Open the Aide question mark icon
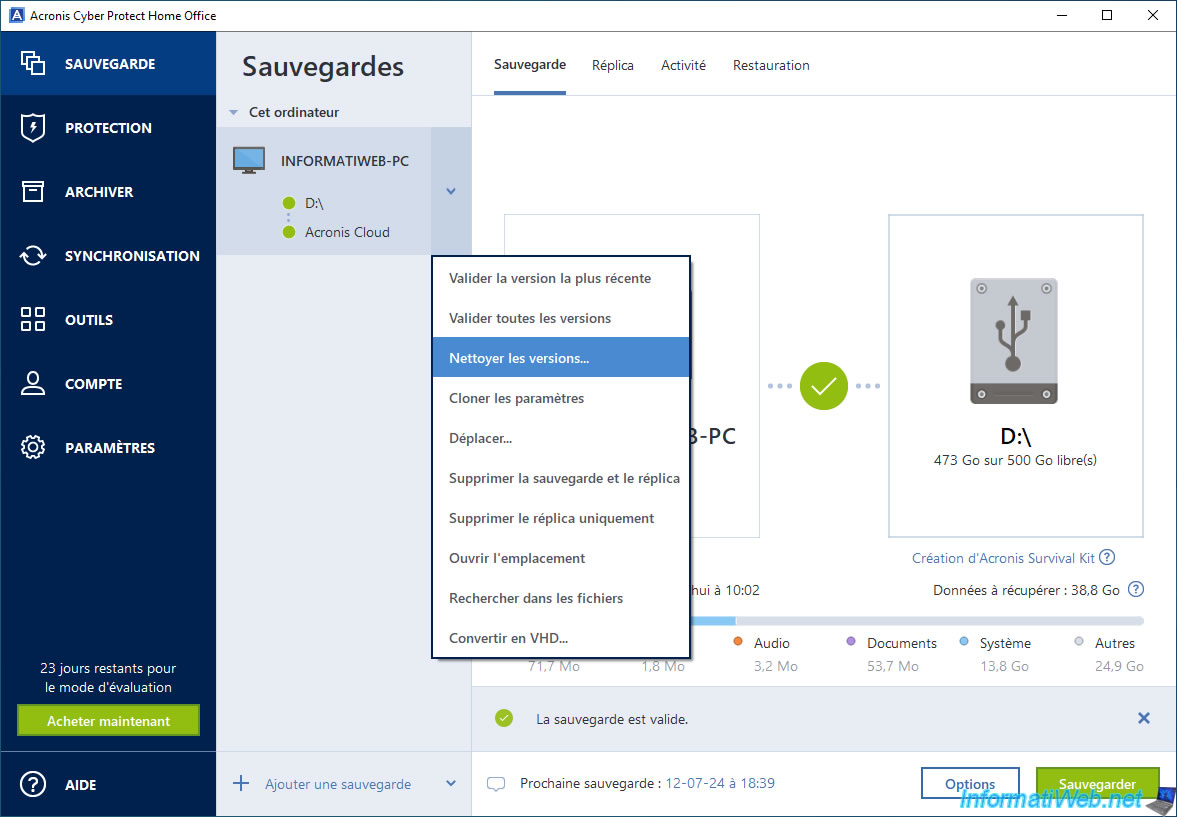Image resolution: width=1177 pixels, height=817 pixels. (x=33, y=785)
